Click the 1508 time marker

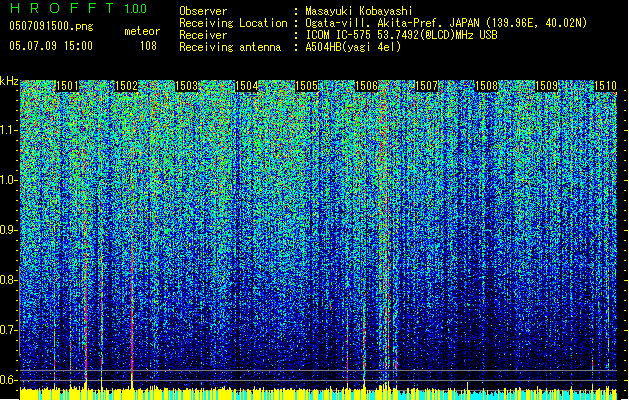click(486, 86)
